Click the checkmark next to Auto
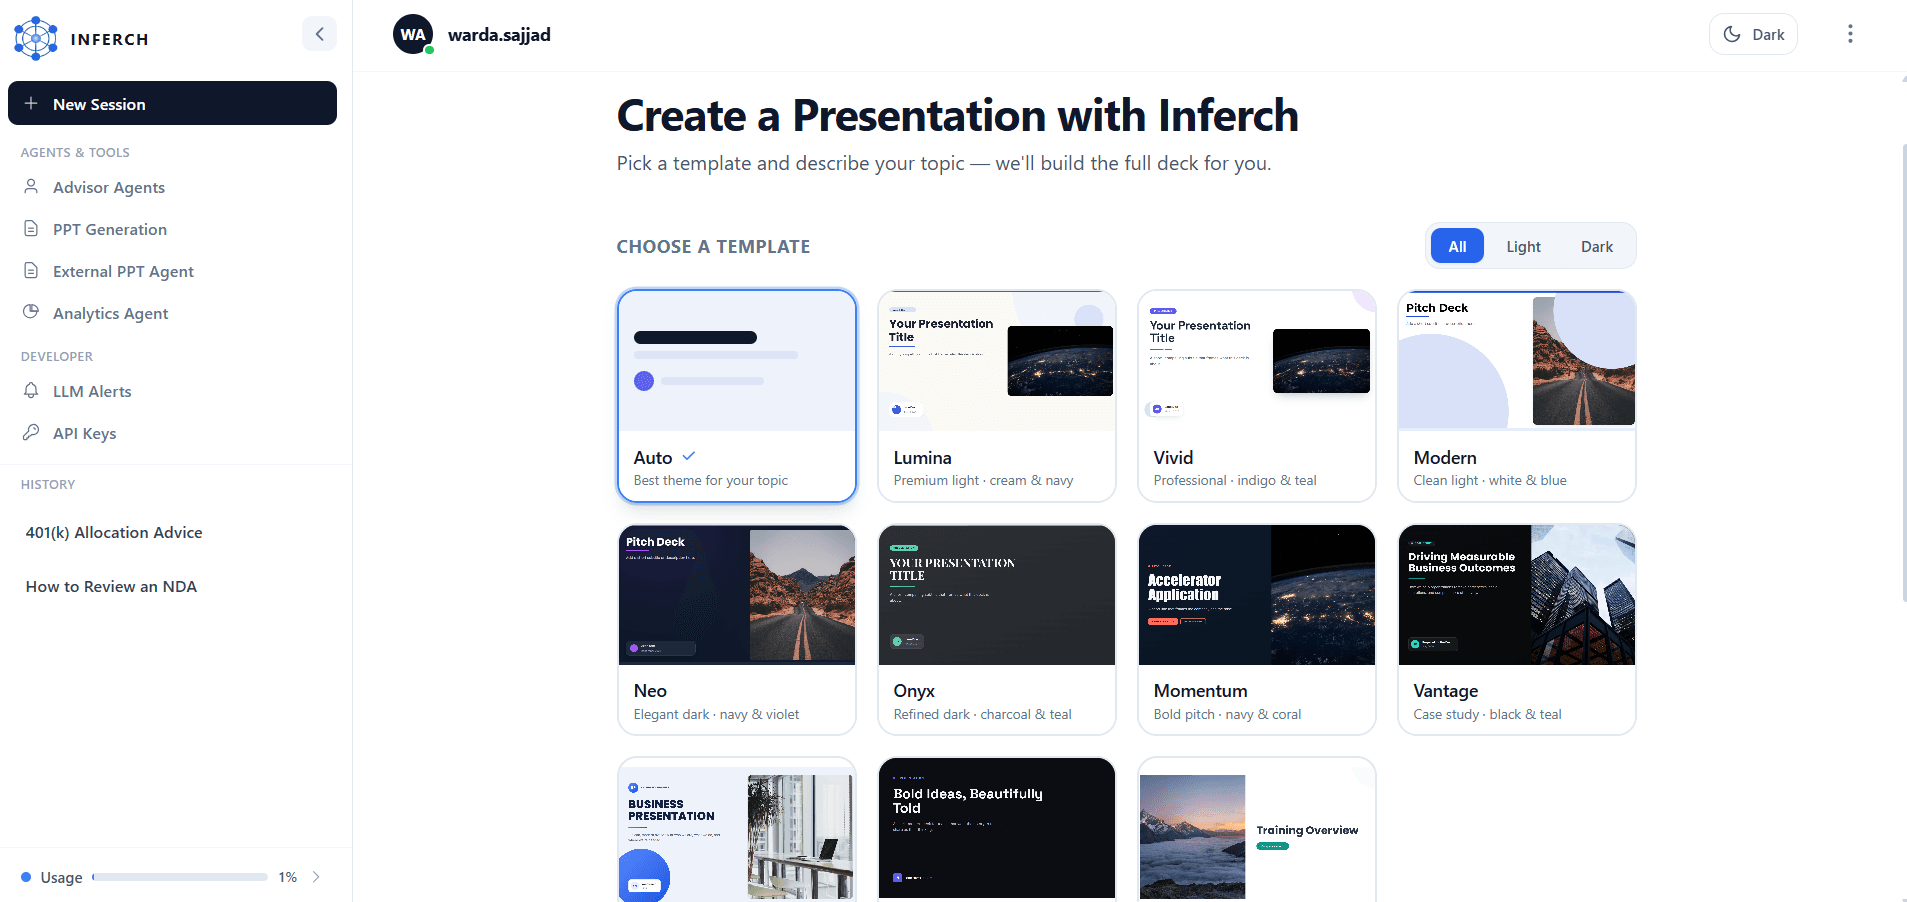 [x=689, y=456]
